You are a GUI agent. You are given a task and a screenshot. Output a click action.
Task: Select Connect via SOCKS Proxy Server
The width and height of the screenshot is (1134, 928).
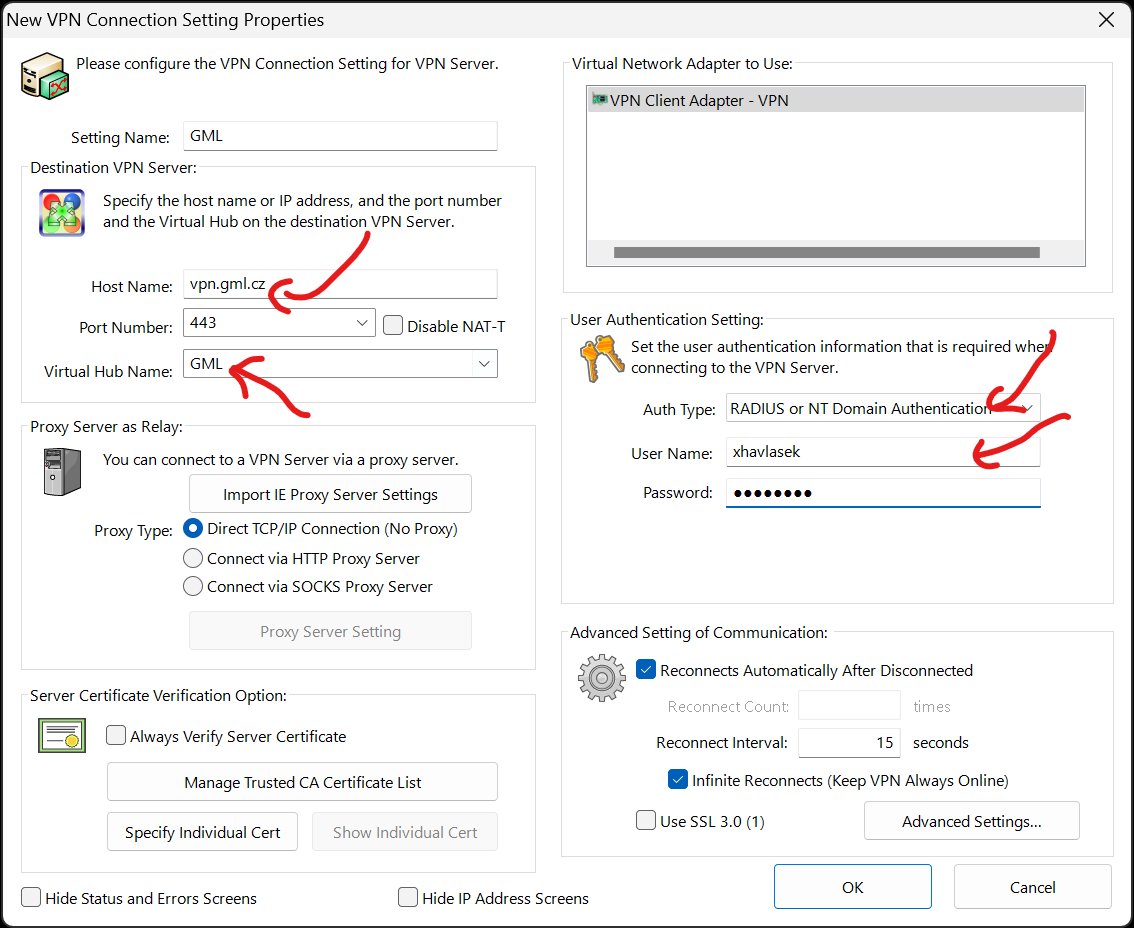tap(193, 587)
